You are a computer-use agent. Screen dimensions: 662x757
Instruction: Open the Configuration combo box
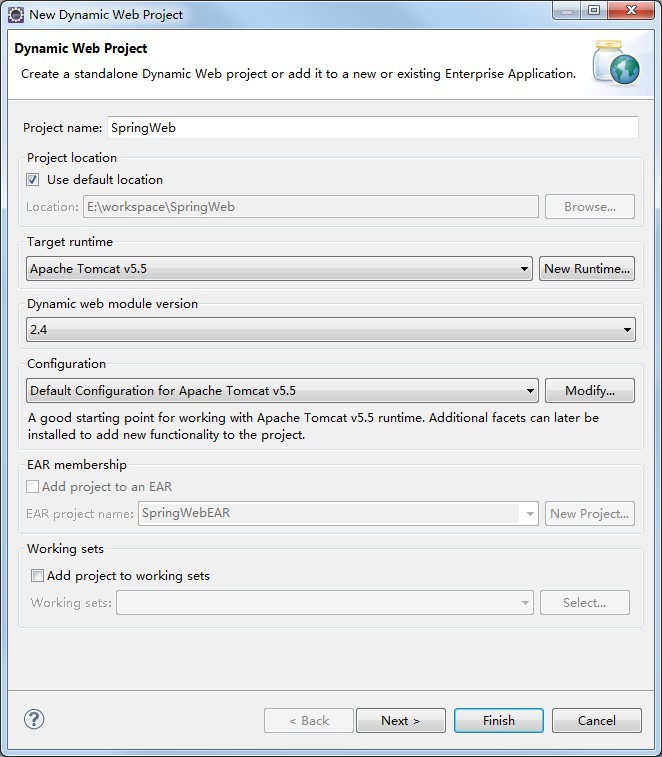point(282,391)
